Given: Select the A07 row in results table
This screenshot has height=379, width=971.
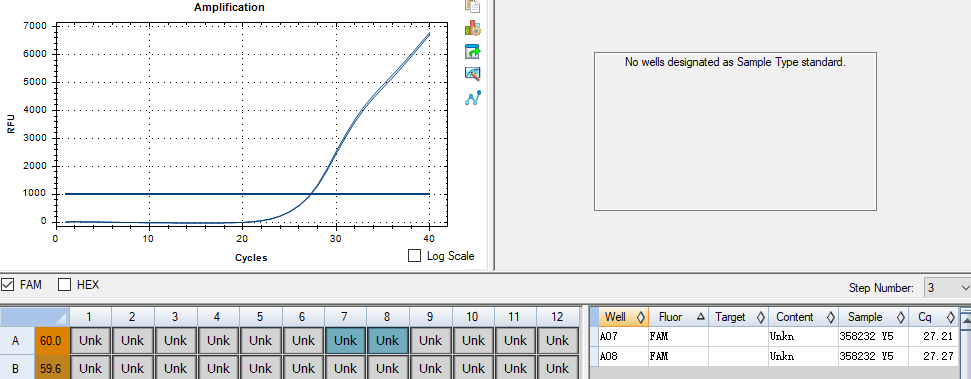Looking at the screenshot, I should (773, 337).
